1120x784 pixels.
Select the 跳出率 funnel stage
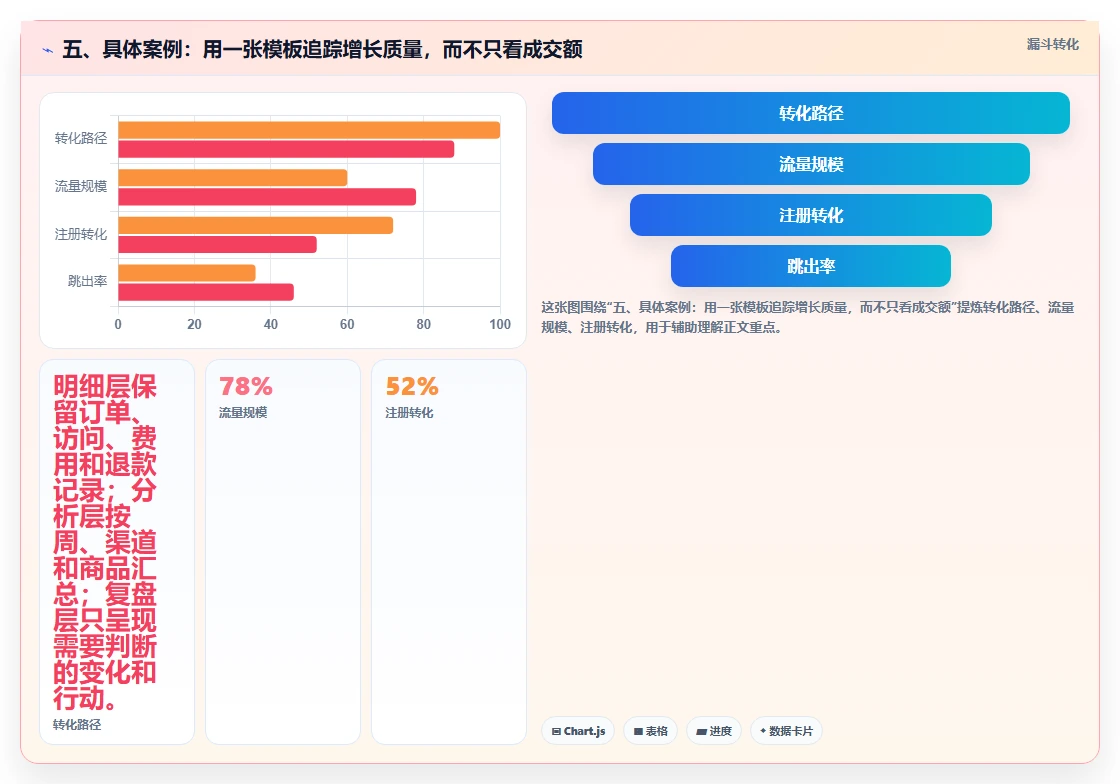[x=811, y=266]
